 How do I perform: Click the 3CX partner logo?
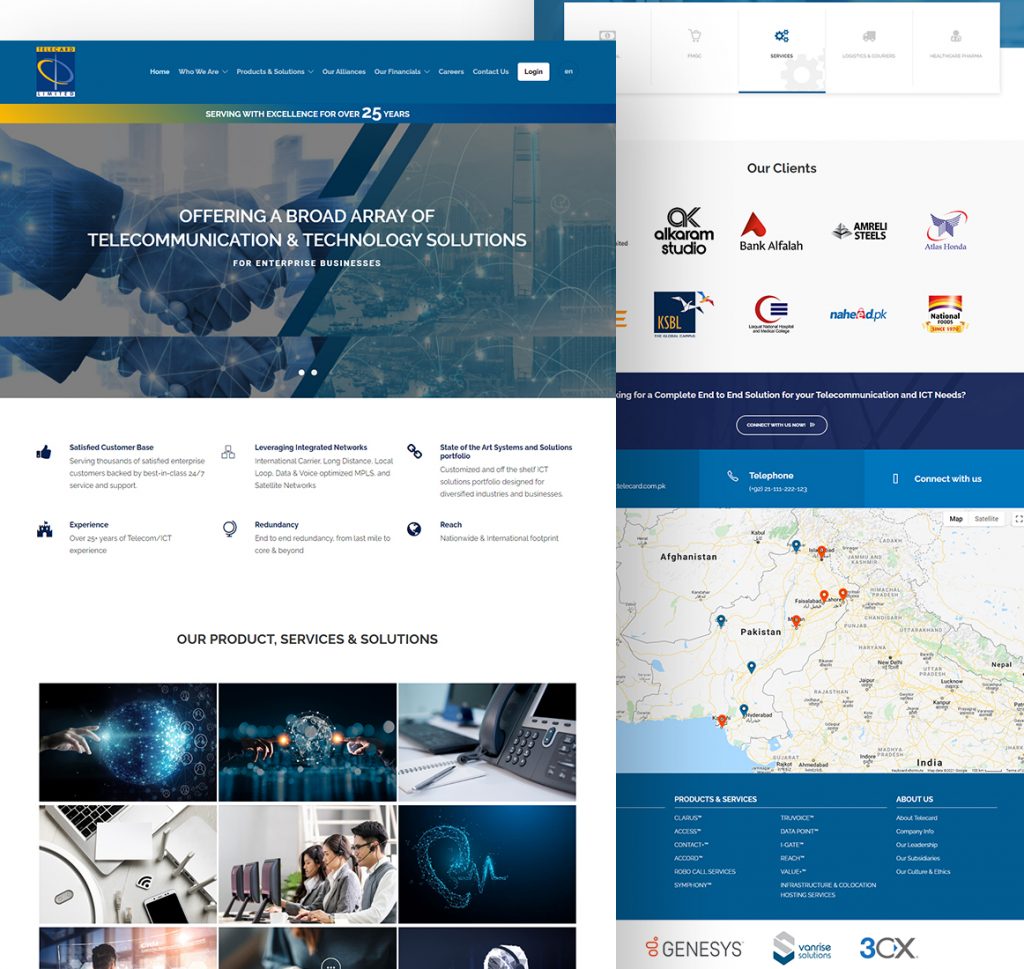[888, 947]
